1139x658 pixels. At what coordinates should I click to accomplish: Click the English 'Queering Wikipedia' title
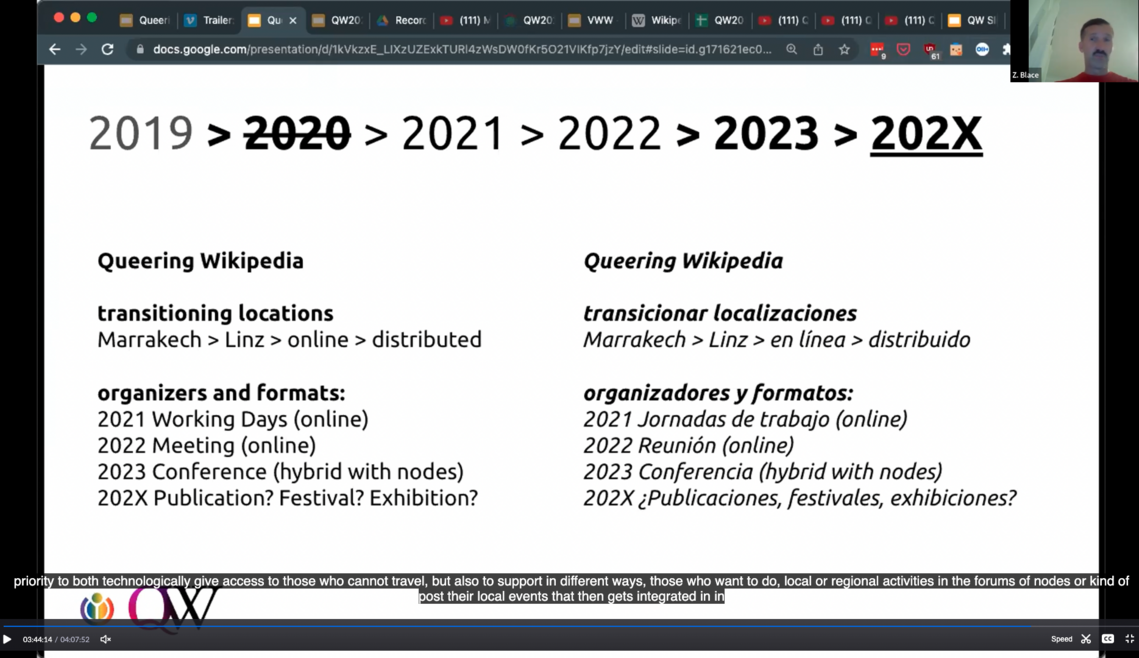tap(200, 261)
